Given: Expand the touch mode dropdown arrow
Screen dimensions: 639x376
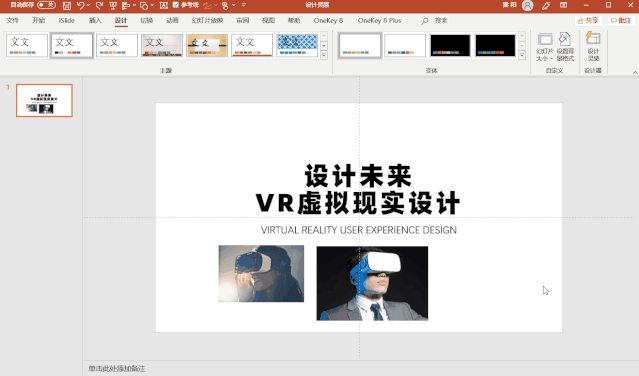Looking at the screenshot, I should [234, 5].
